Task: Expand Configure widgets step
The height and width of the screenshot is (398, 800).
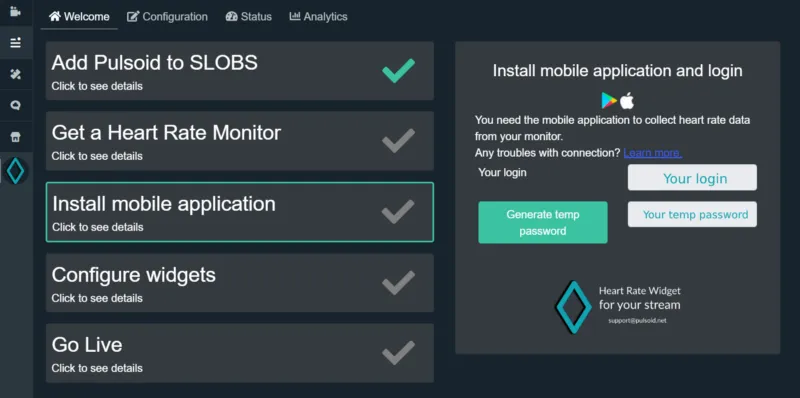Action: click(x=240, y=283)
